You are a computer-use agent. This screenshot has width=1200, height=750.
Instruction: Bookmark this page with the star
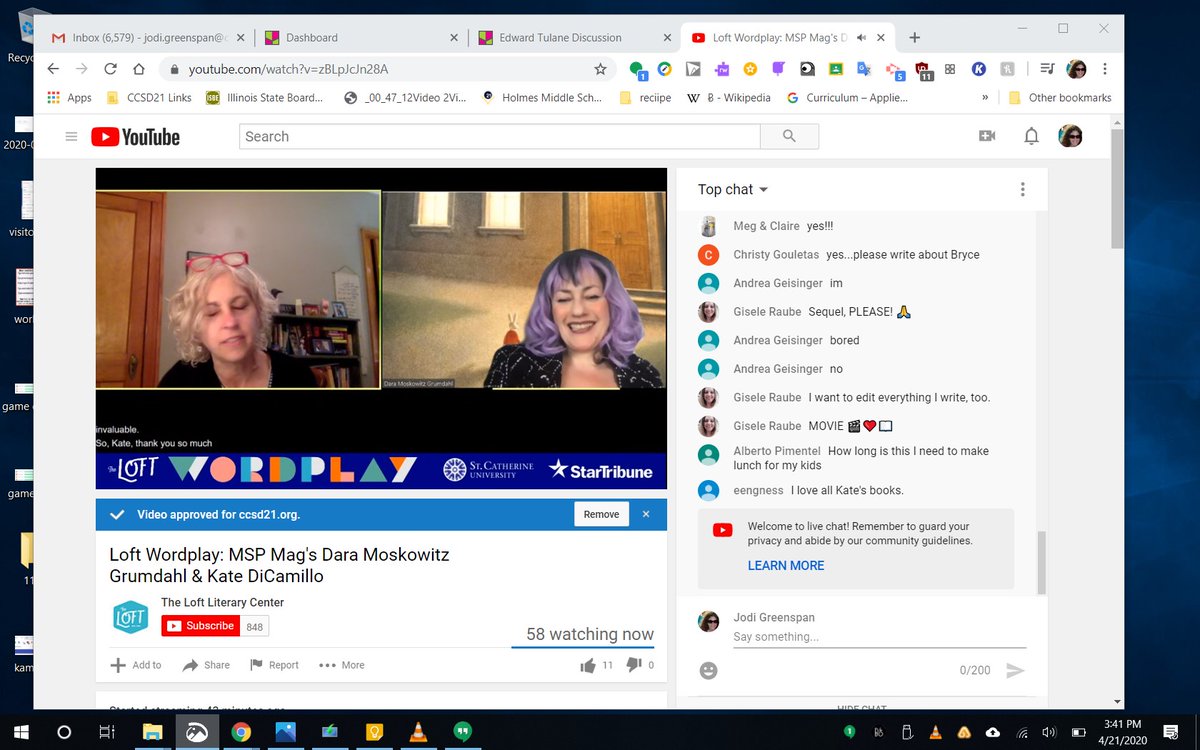click(600, 69)
